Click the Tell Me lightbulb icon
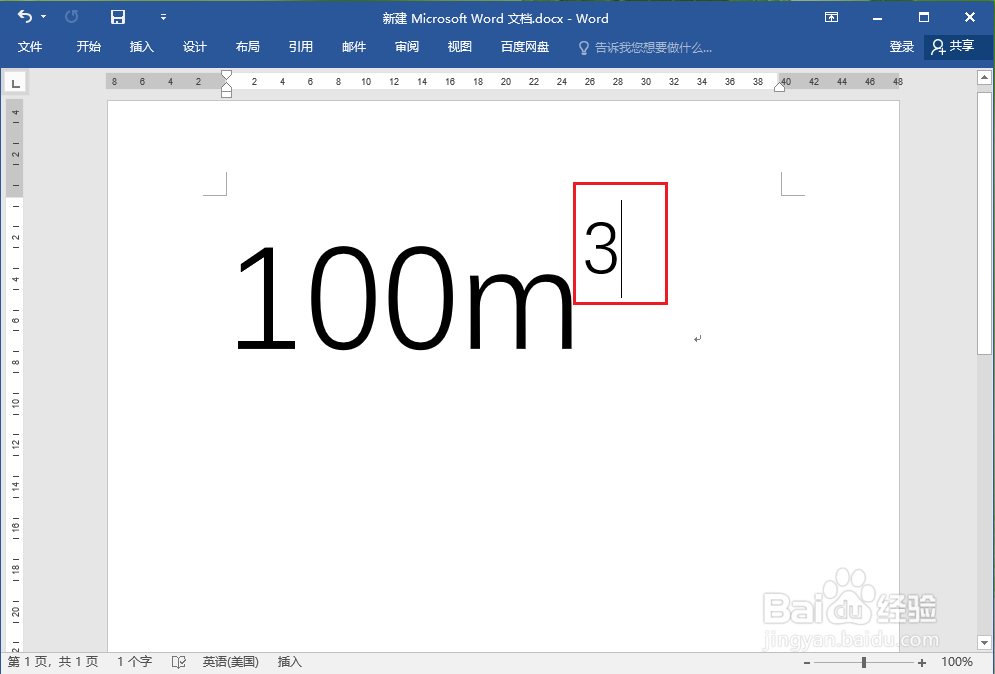 tap(583, 46)
